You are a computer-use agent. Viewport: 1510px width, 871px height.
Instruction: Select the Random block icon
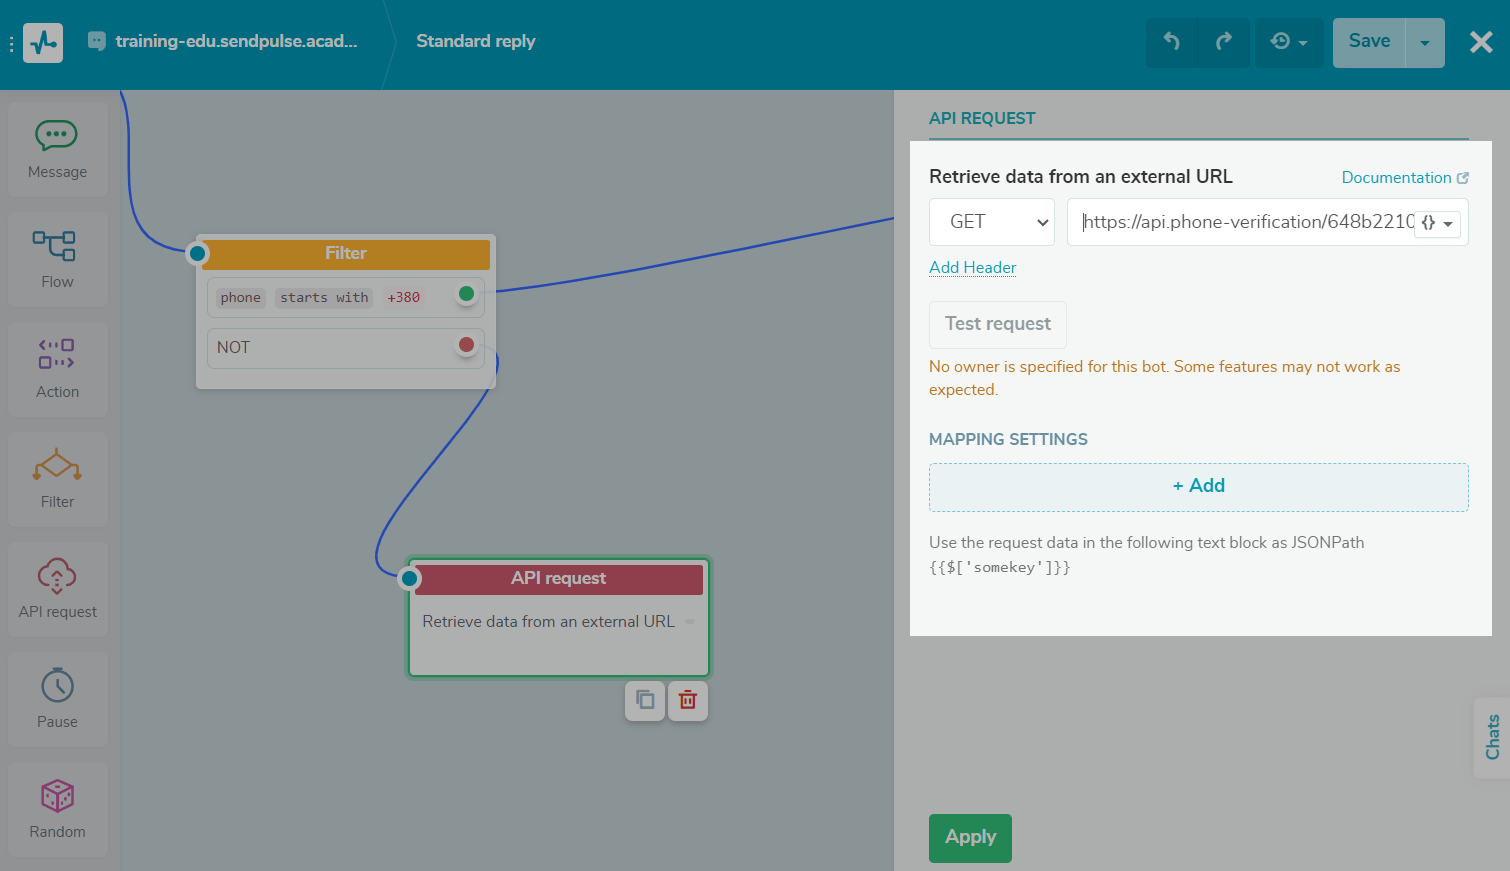coord(57,809)
